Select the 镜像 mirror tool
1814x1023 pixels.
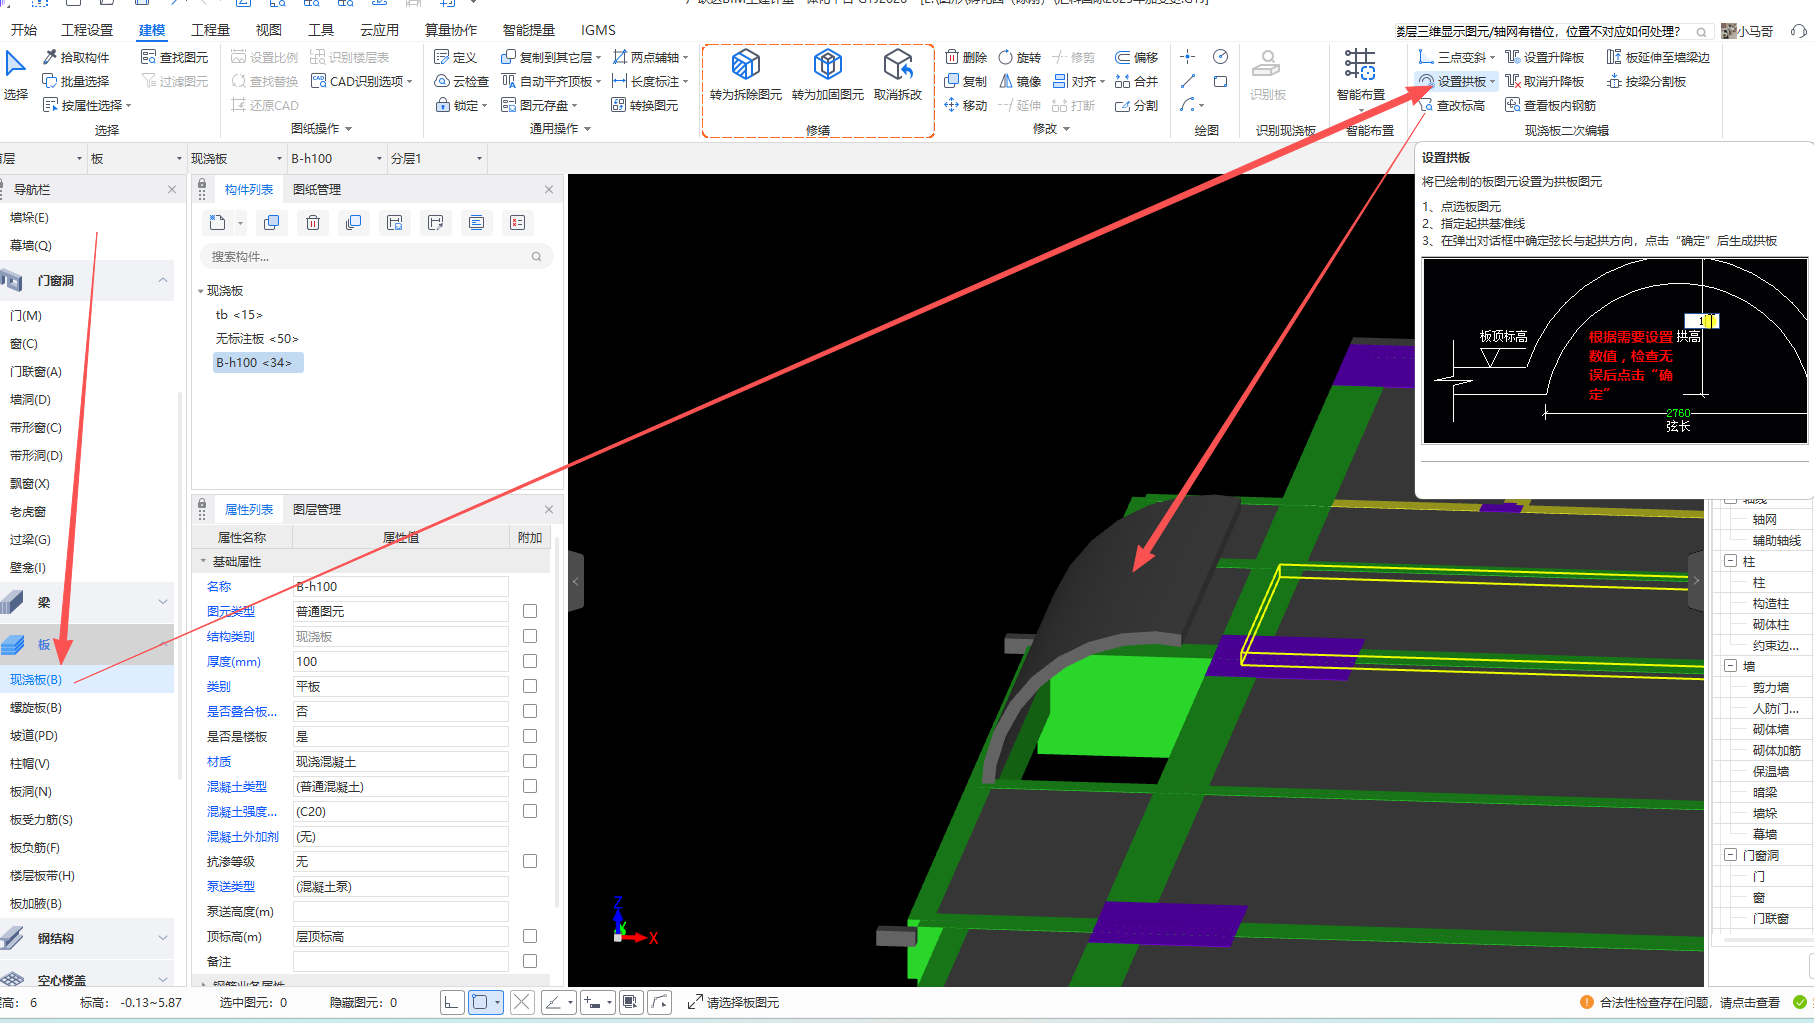tap(1020, 81)
